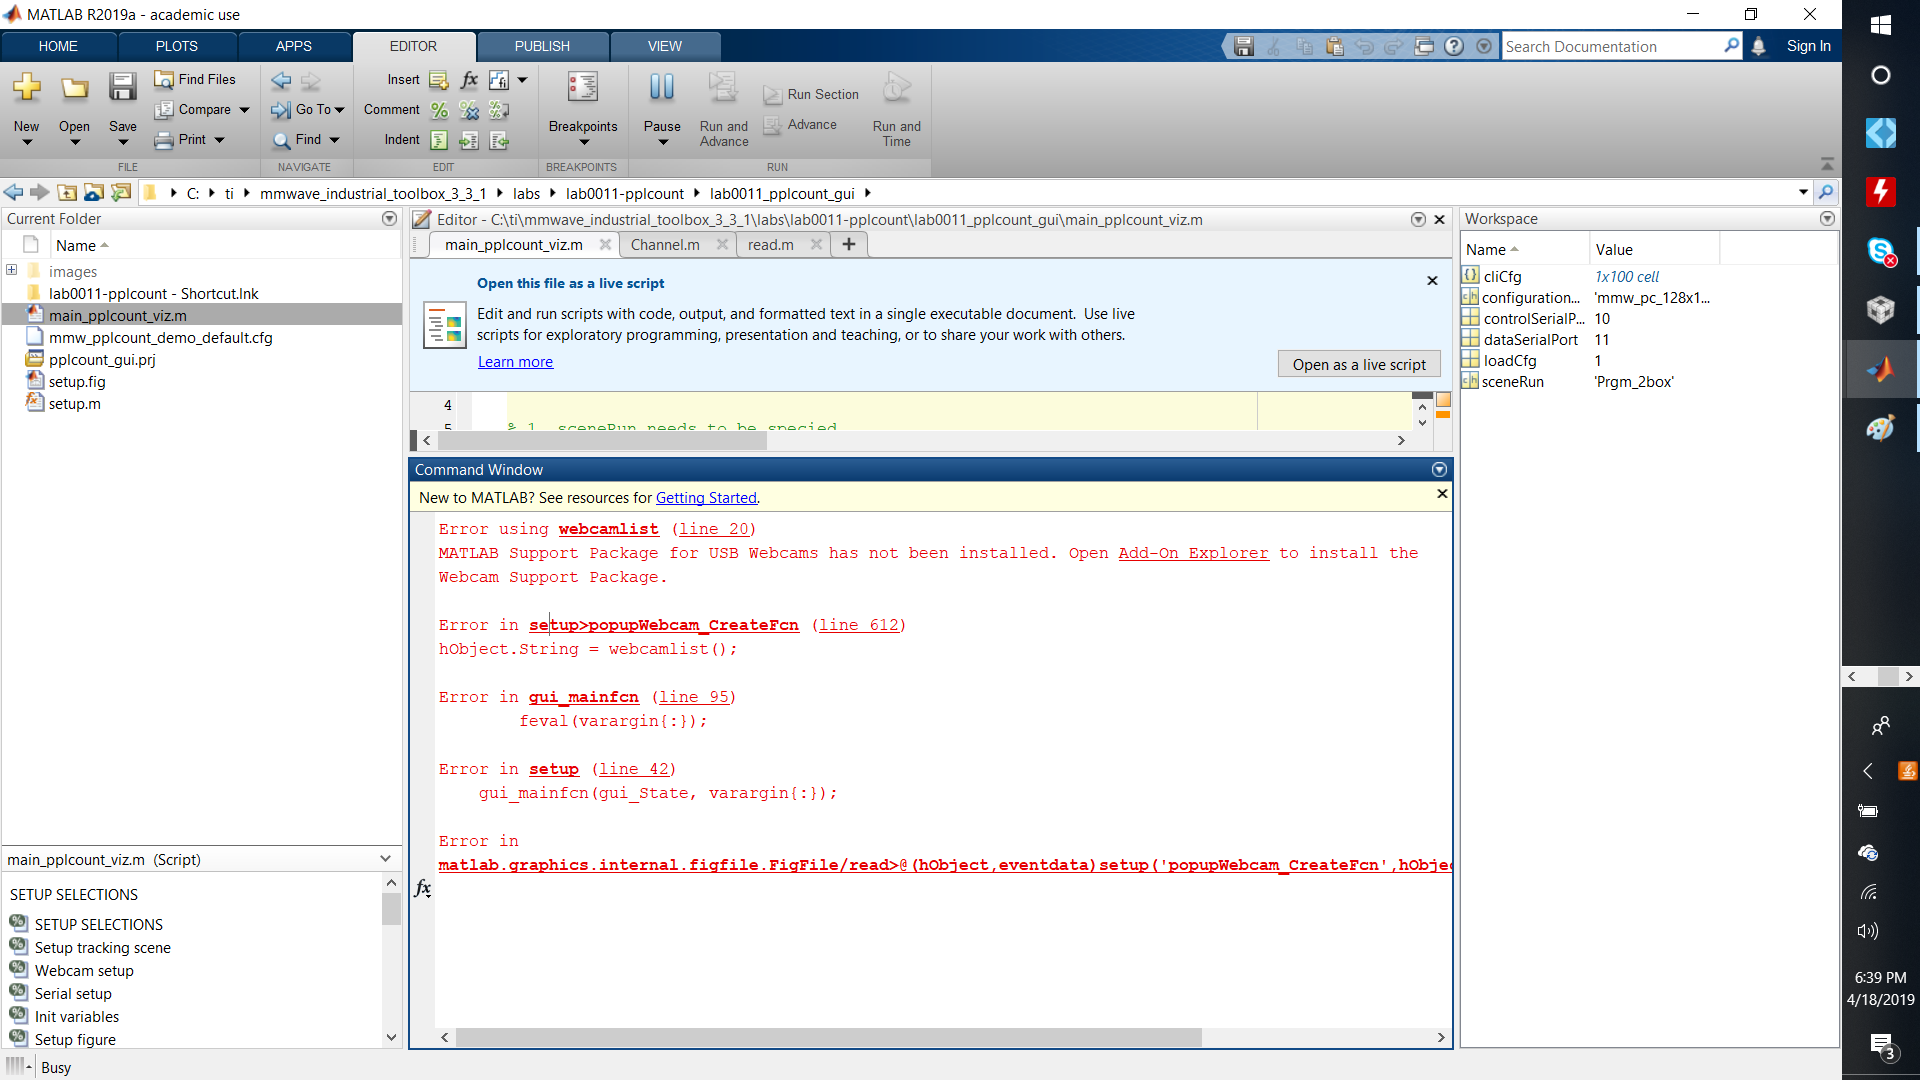Switch to the PUBLISH ribbon tab
The image size is (1920, 1080).
[x=542, y=46]
